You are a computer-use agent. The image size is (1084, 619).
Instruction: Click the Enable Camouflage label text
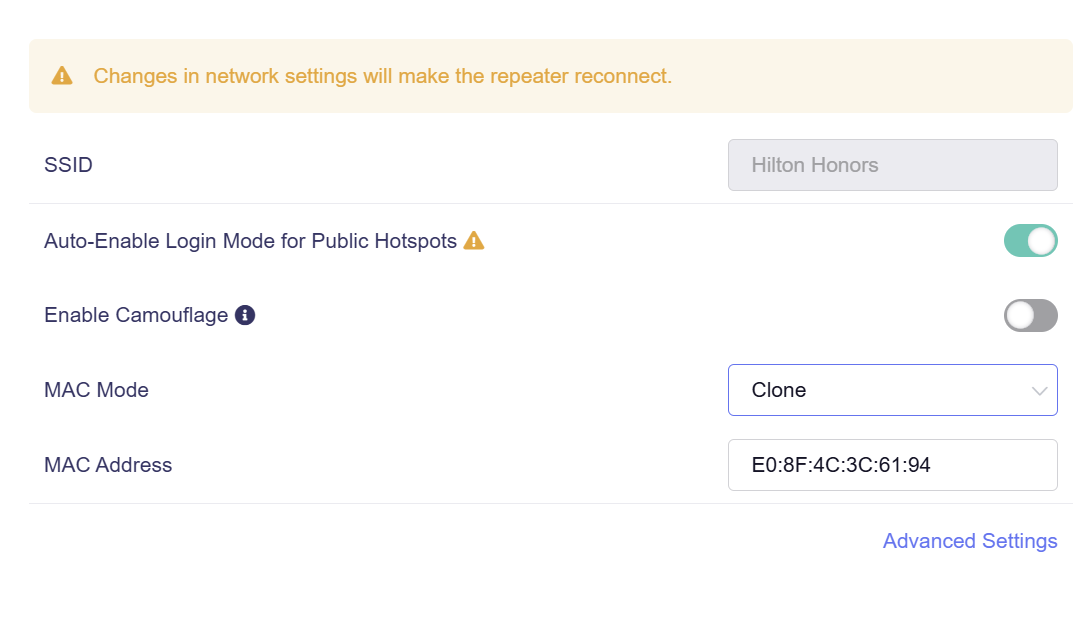(x=136, y=315)
